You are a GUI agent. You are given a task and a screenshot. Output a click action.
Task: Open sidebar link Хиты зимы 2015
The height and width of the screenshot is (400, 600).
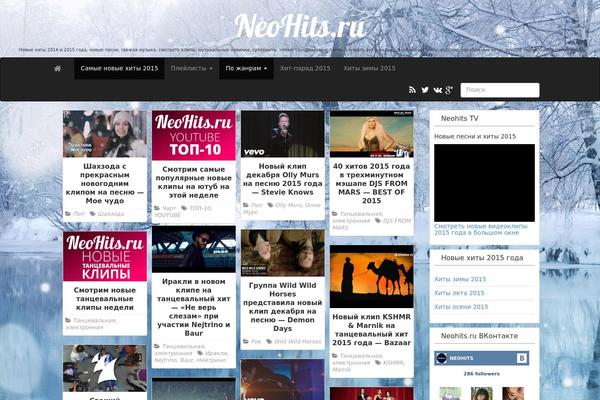point(460,279)
